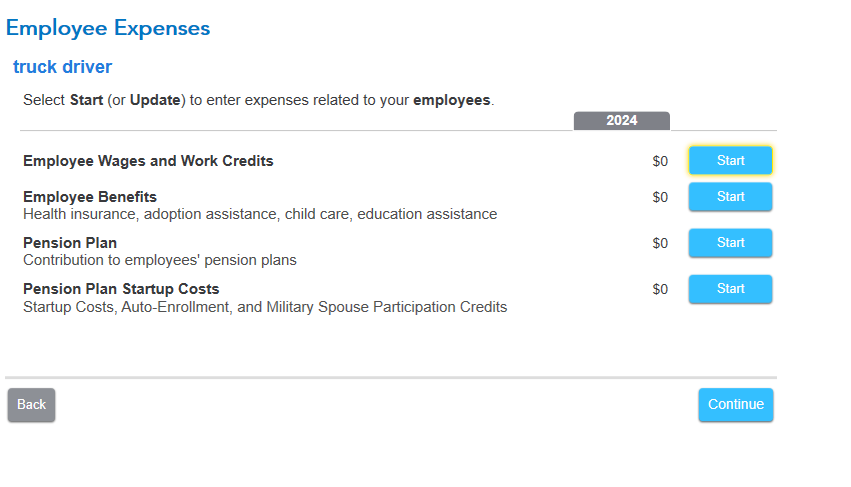
Task: Click $0 amount for Pension Plan Startup Costs
Action: (x=660, y=289)
